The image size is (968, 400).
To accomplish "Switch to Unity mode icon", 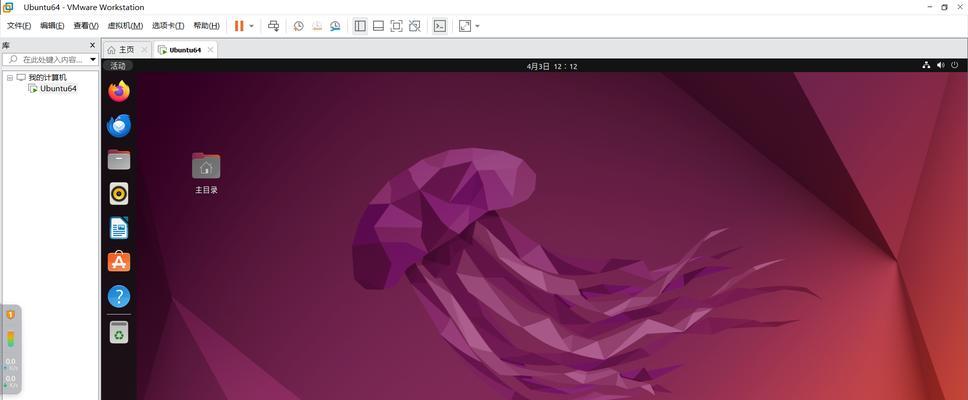I will click(x=415, y=26).
